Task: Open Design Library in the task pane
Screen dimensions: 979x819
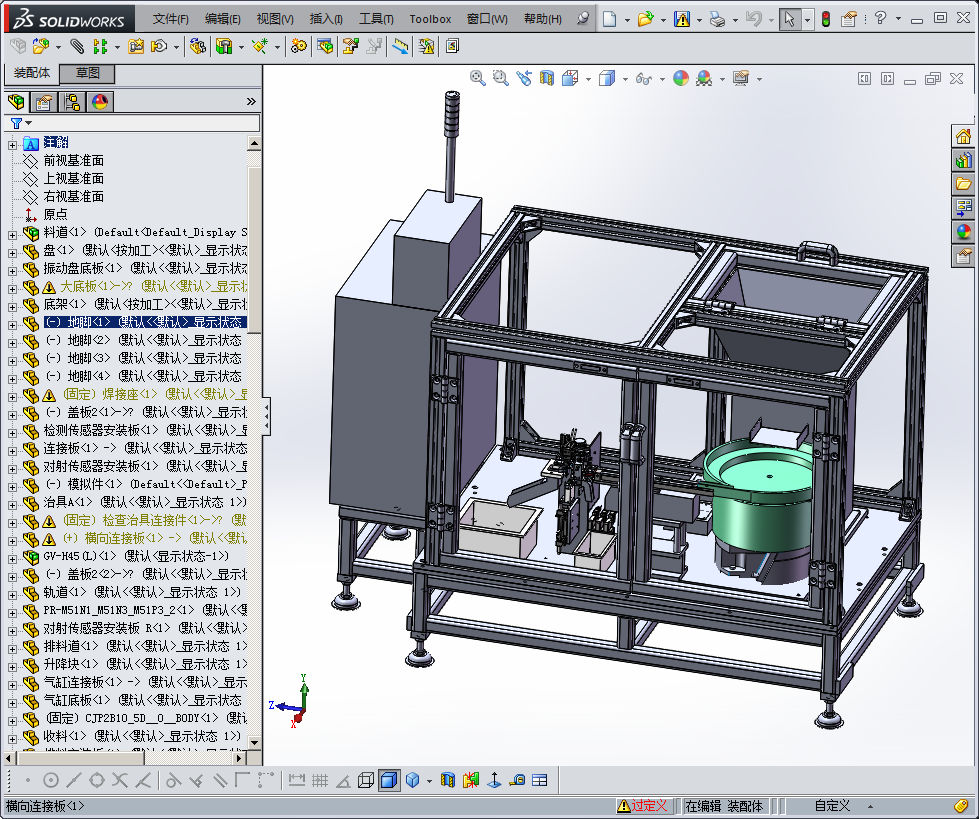Action: coord(964,160)
